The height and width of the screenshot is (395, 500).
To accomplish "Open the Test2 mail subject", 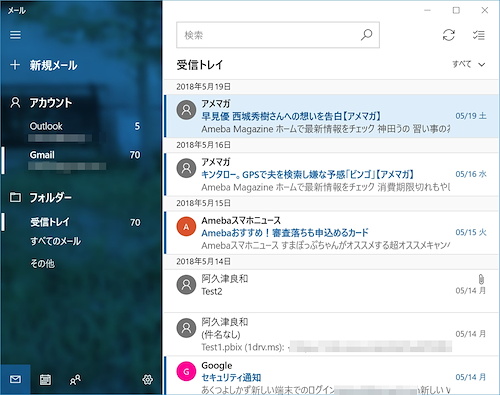I will pyautogui.click(x=212, y=291).
